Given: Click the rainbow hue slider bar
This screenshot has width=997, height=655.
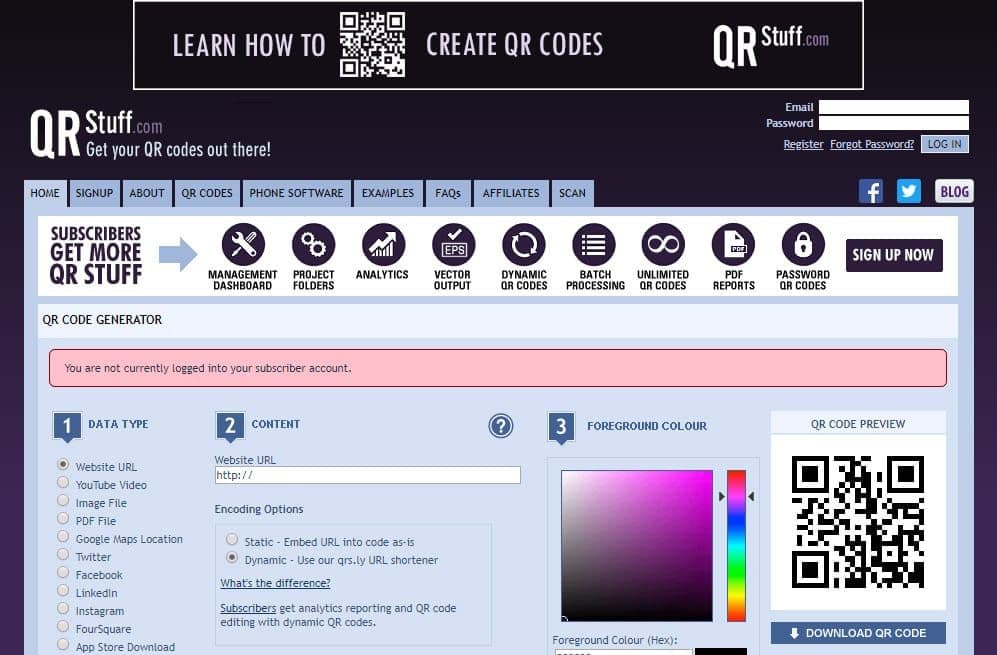Looking at the screenshot, I should click(x=736, y=546).
